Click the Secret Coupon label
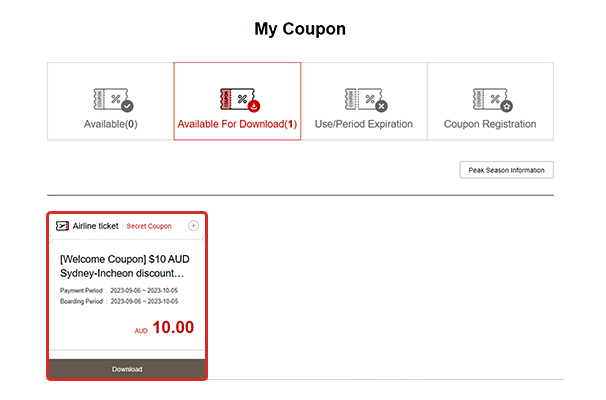 click(149, 226)
